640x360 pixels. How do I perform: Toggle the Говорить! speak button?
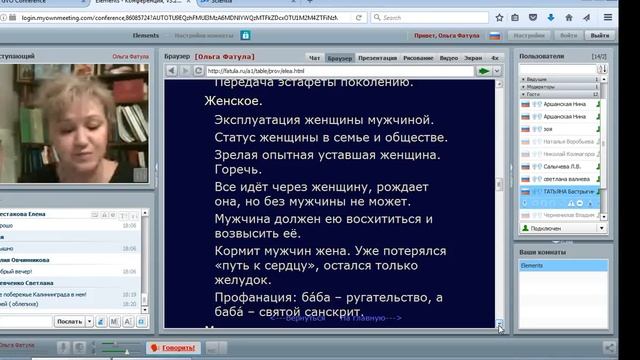click(173, 348)
